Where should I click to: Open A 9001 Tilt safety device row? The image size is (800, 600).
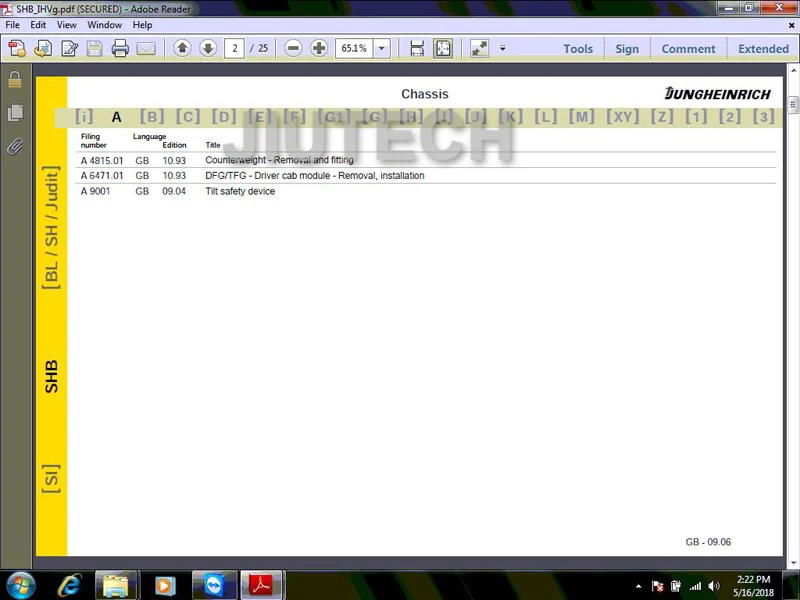[426, 191]
